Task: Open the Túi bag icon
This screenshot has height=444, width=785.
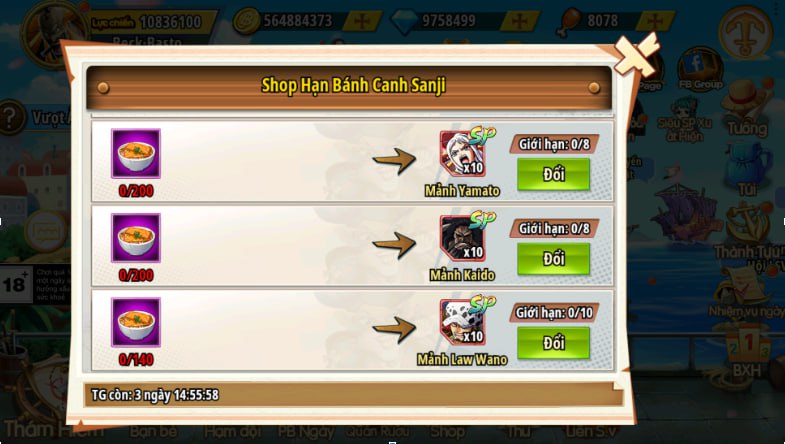Action: tap(747, 169)
